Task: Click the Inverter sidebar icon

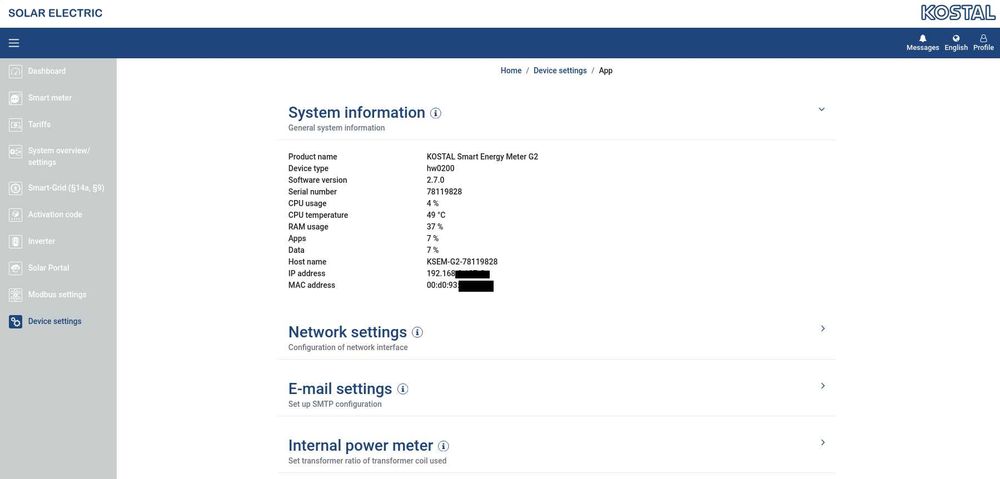Action: (15, 242)
